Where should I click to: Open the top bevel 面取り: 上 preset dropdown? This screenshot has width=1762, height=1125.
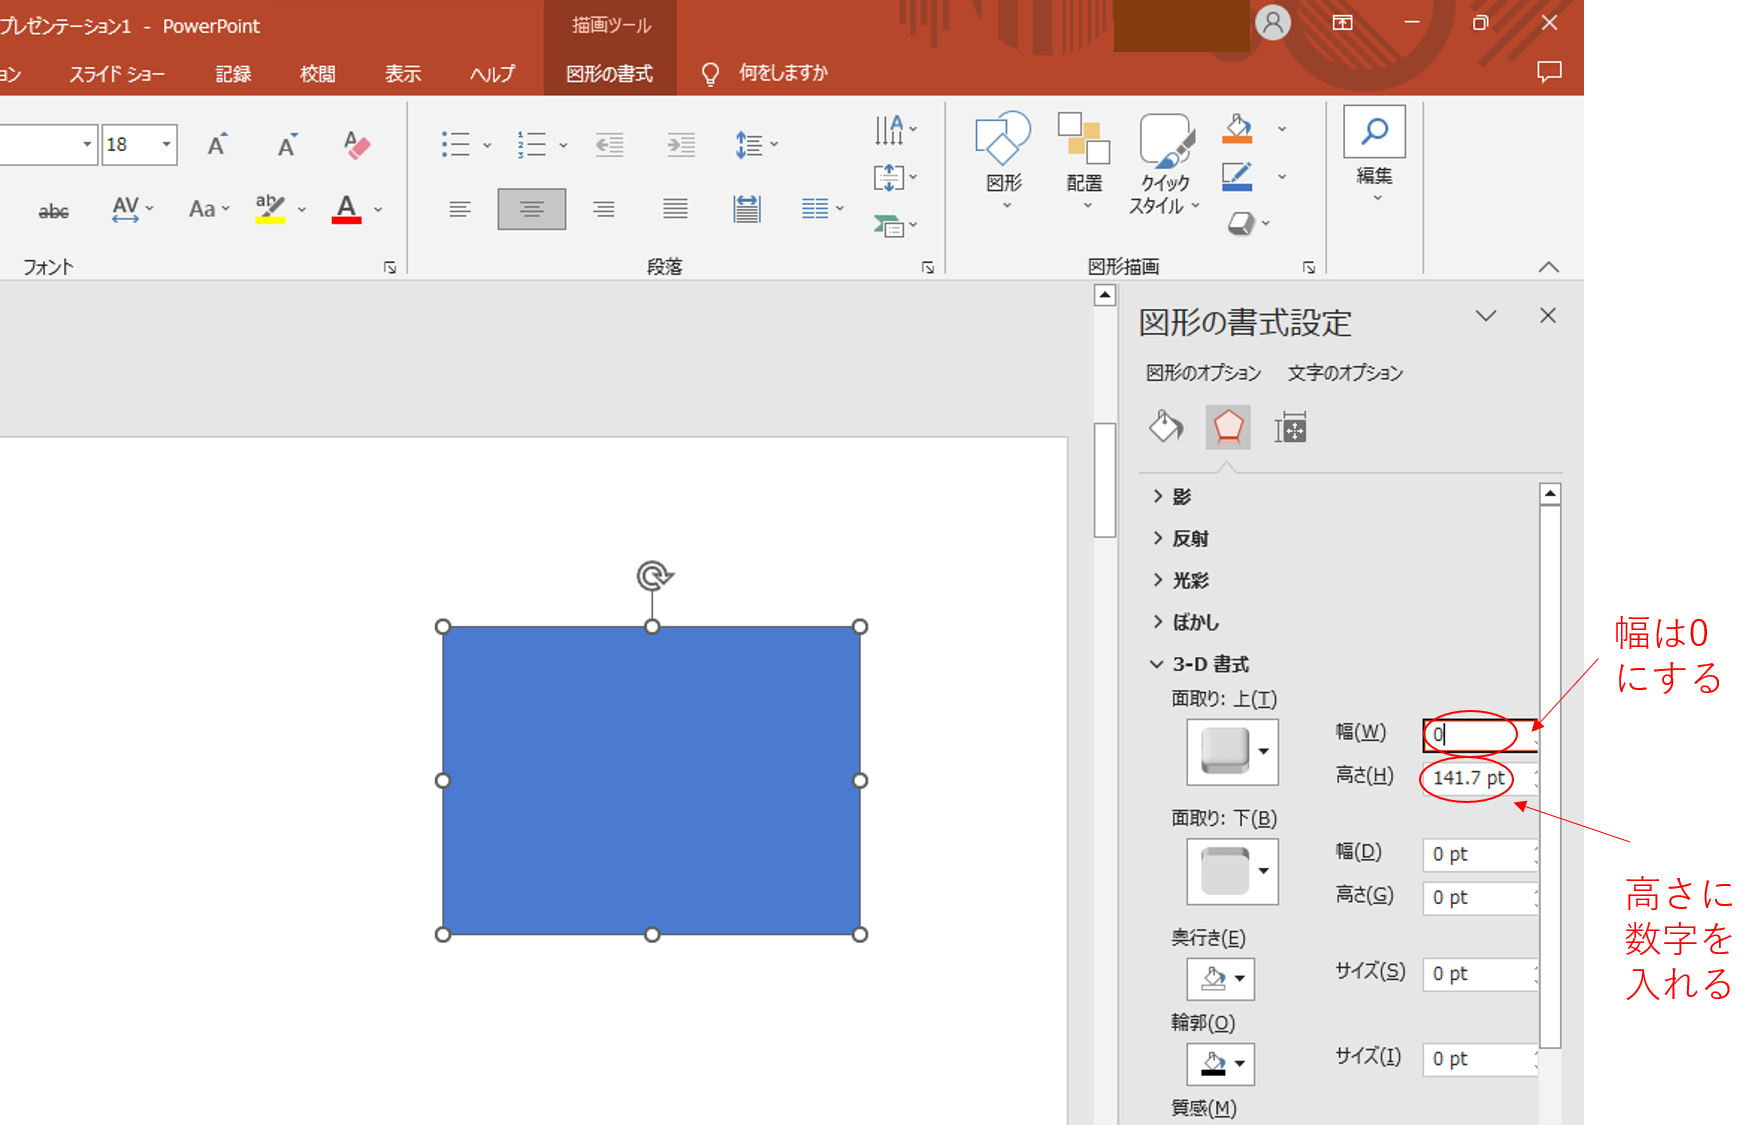(x=1233, y=752)
